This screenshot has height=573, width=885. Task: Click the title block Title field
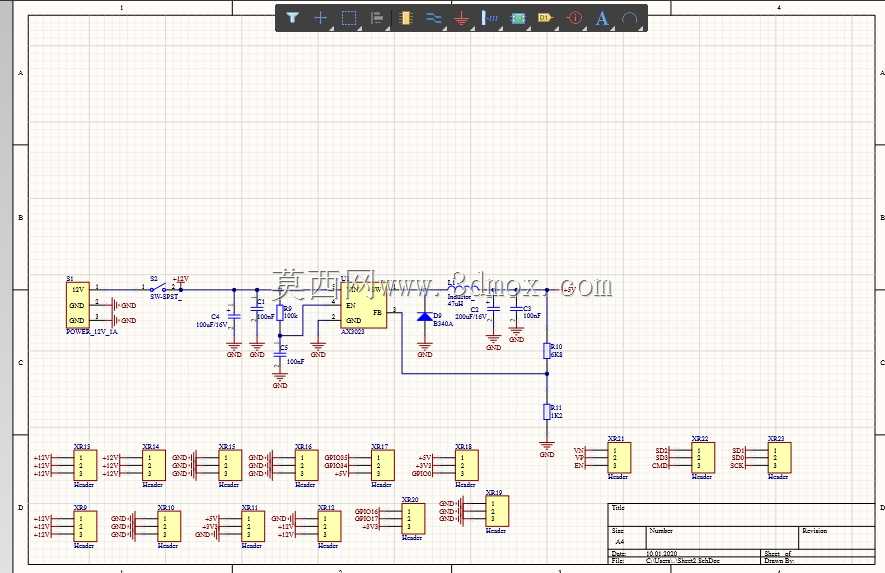(x=742, y=514)
